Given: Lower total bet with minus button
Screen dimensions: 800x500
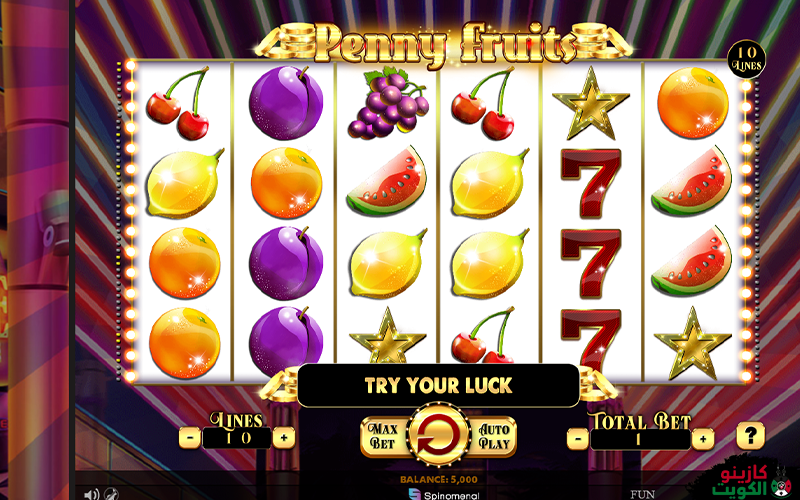Looking at the screenshot, I should 578,438.
